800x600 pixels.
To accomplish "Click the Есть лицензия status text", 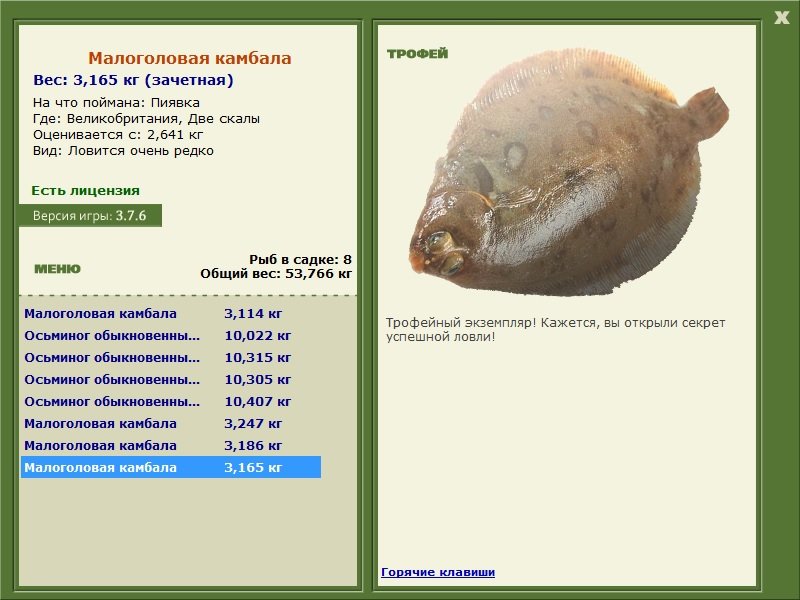I will [x=85, y=190].
